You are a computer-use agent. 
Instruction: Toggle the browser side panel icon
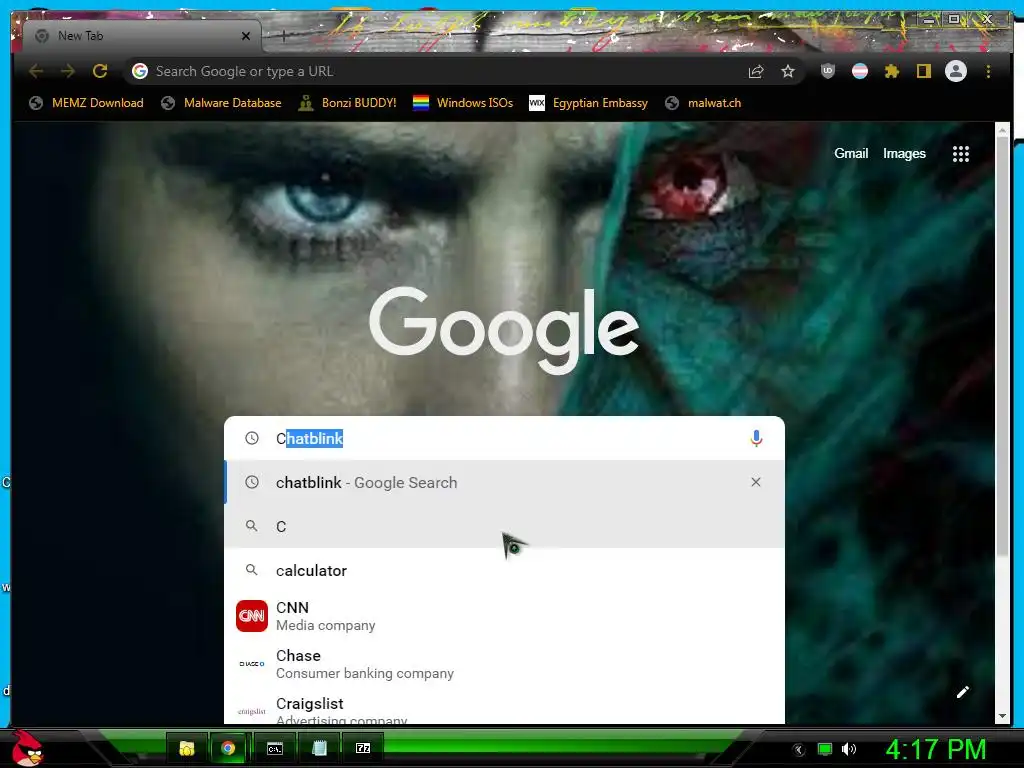(923, 71)
